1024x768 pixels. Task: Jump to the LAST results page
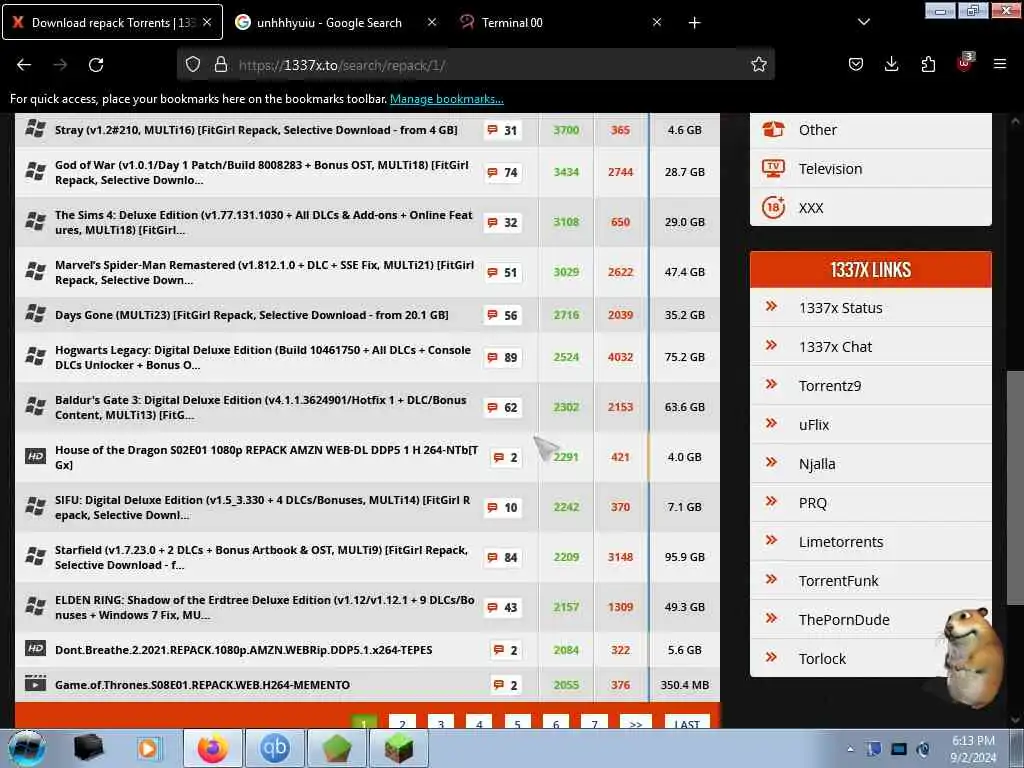[686, 722]
